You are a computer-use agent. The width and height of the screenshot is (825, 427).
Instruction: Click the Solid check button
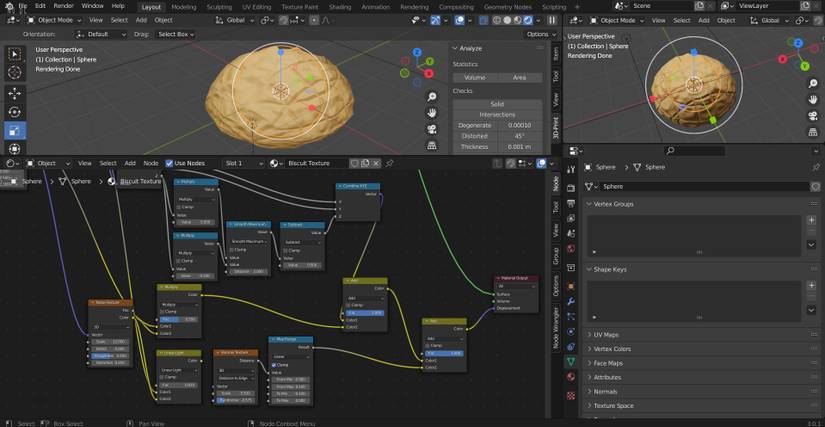coord(497,104)
